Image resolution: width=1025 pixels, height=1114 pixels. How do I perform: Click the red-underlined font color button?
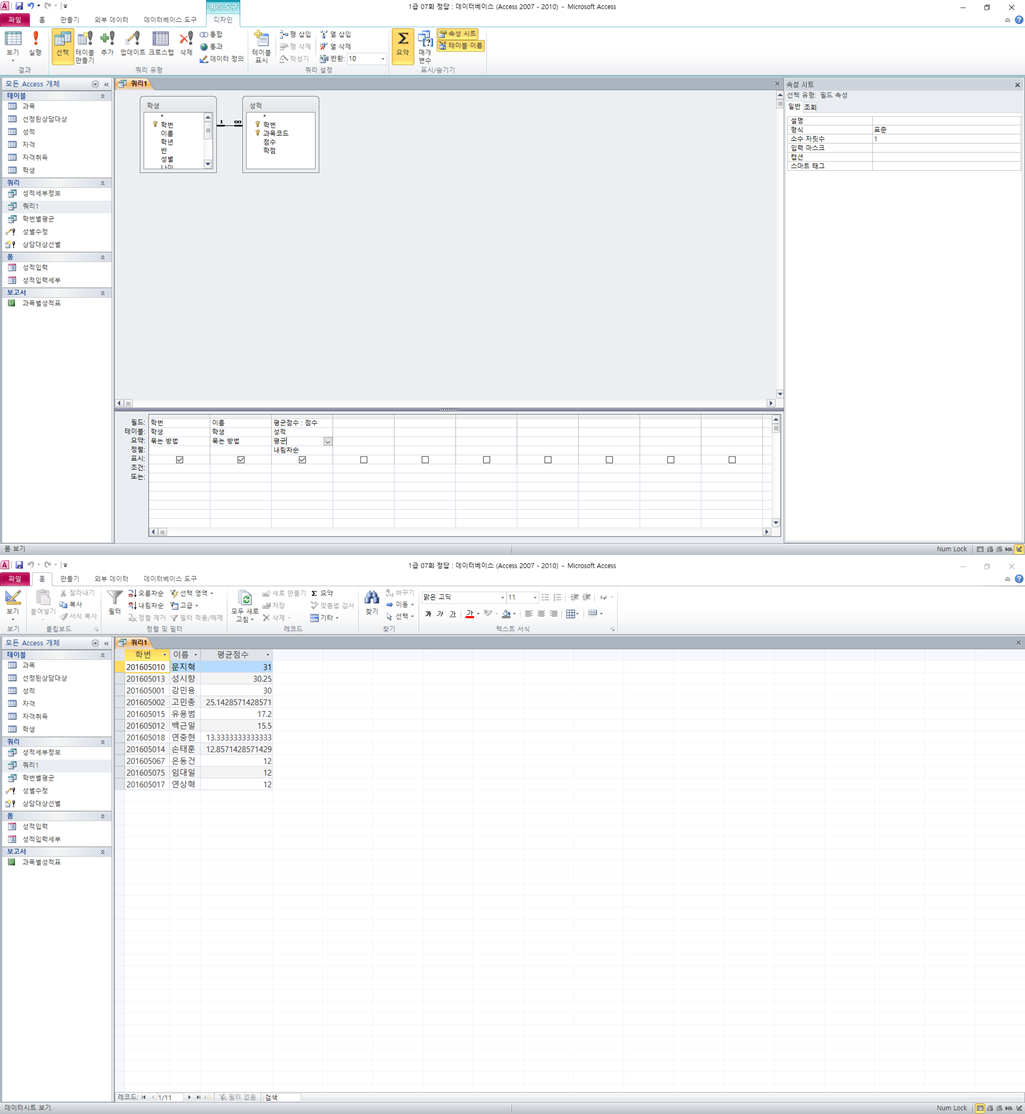pyautogui.click(x=469, y=614)
